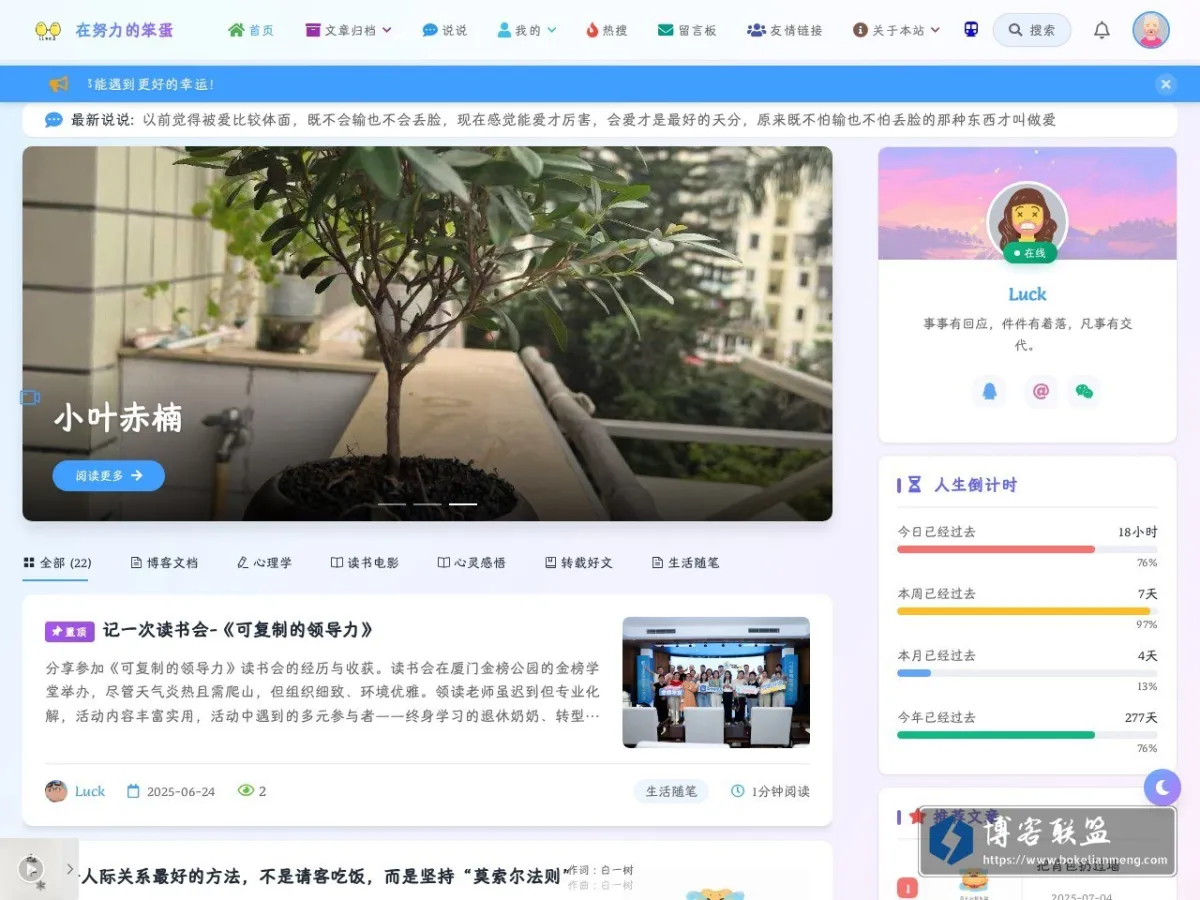The height and width of the screenshot is (900, 1200).
Task: Expand the 我的 dropdown menu
Action: point(527,30)
